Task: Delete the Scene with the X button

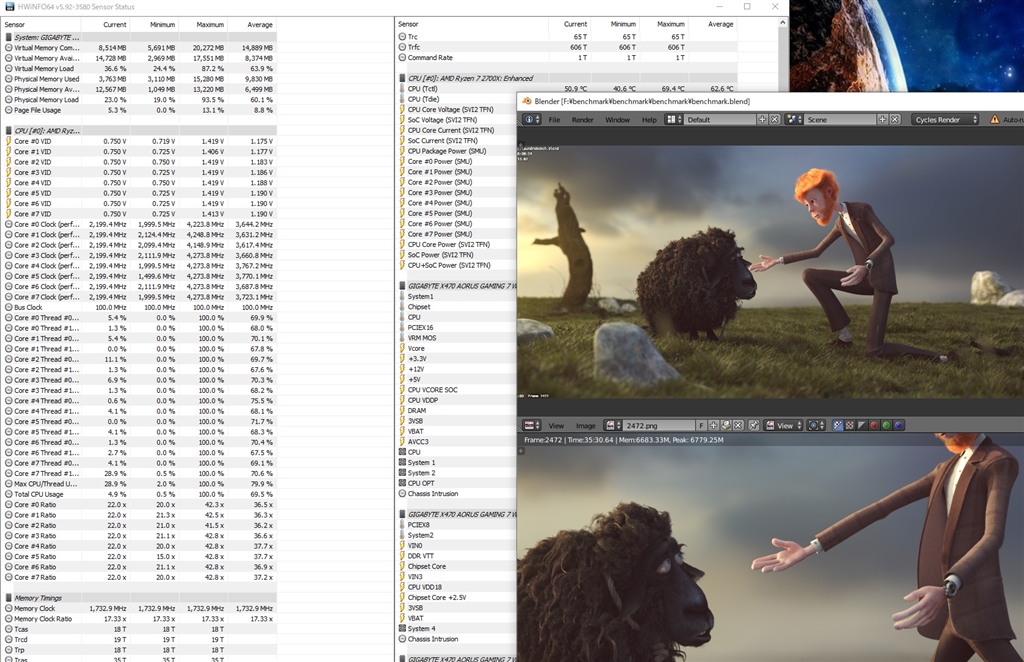Action: (x=894, y=120)
